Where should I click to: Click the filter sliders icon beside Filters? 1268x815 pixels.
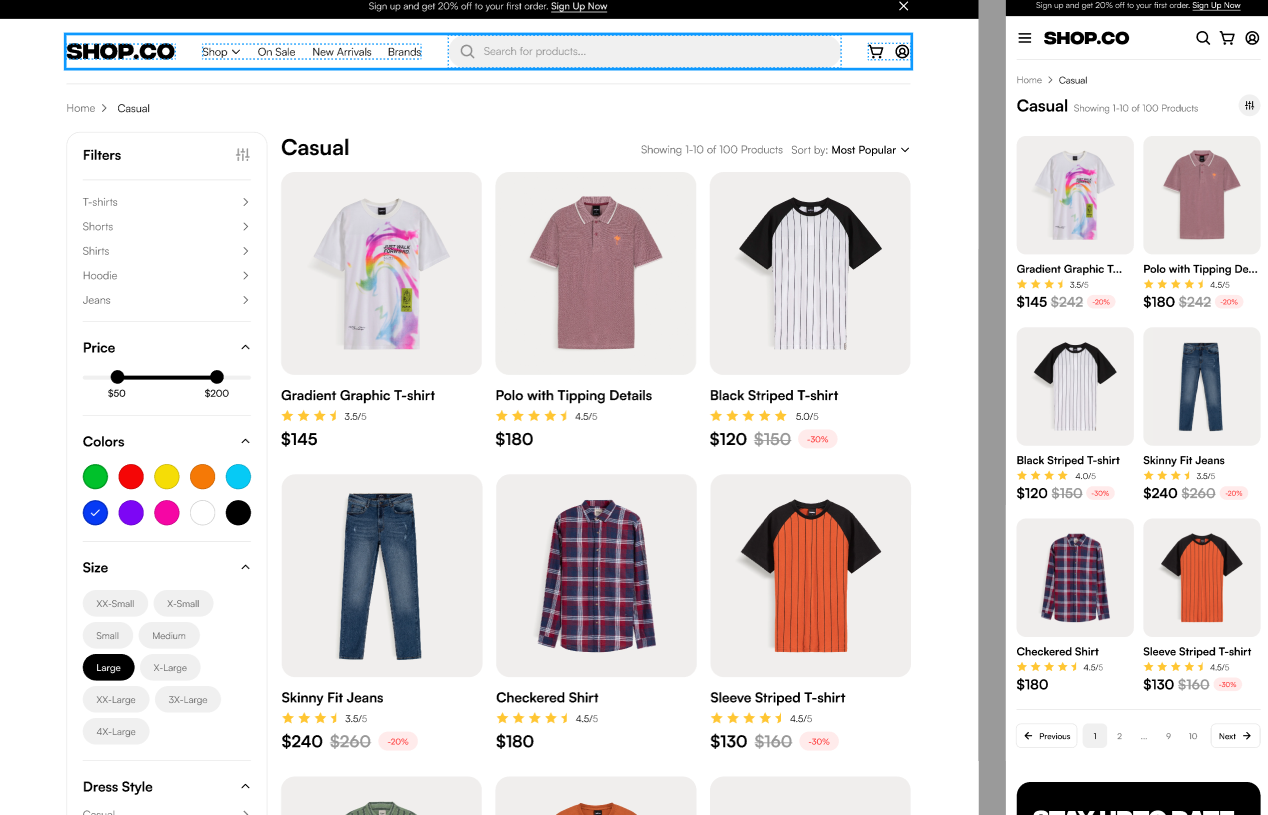[242, 155]
